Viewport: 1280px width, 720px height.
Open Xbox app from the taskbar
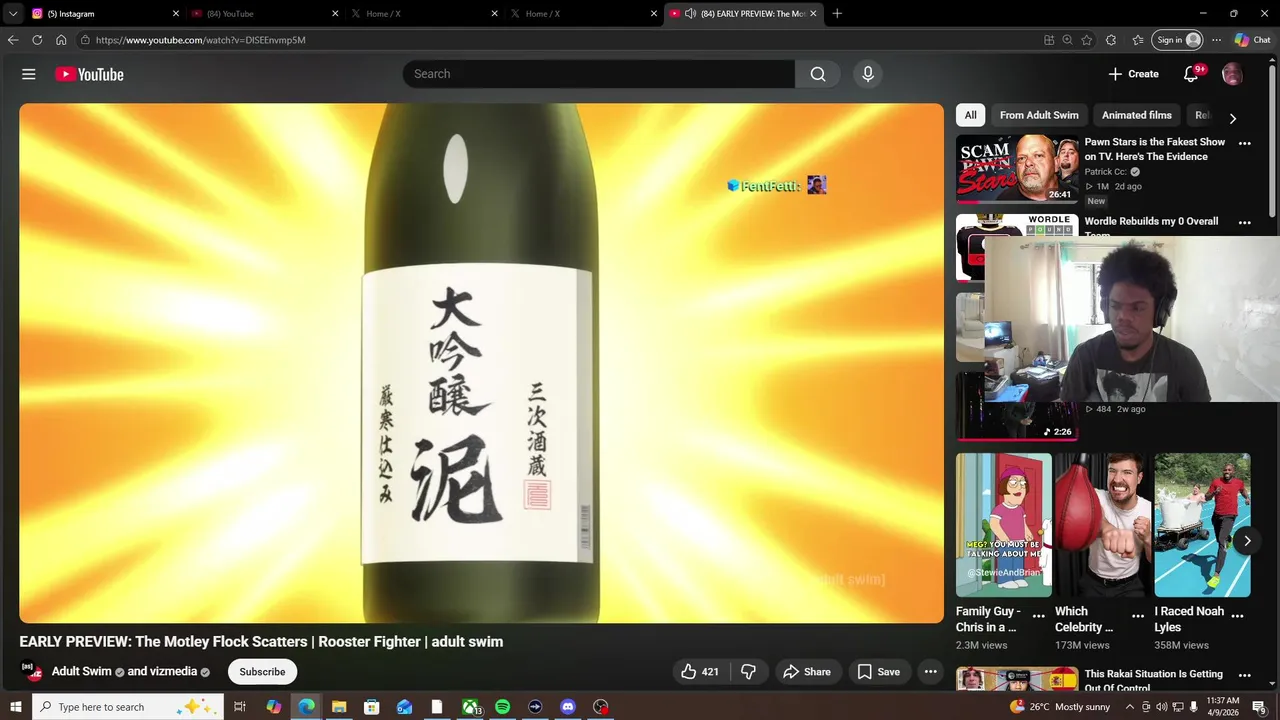pyautogui.click(x=470, y=707)
